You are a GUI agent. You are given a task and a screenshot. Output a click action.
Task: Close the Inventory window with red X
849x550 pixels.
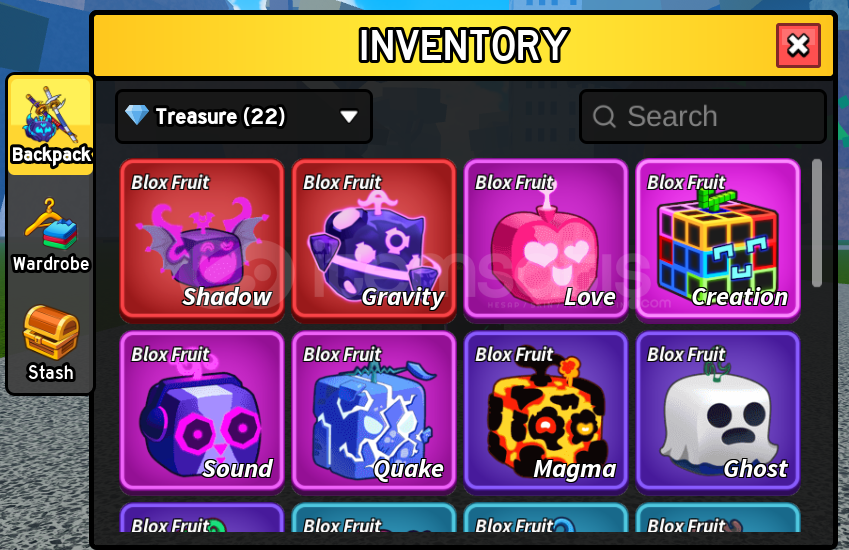(798, 45)
